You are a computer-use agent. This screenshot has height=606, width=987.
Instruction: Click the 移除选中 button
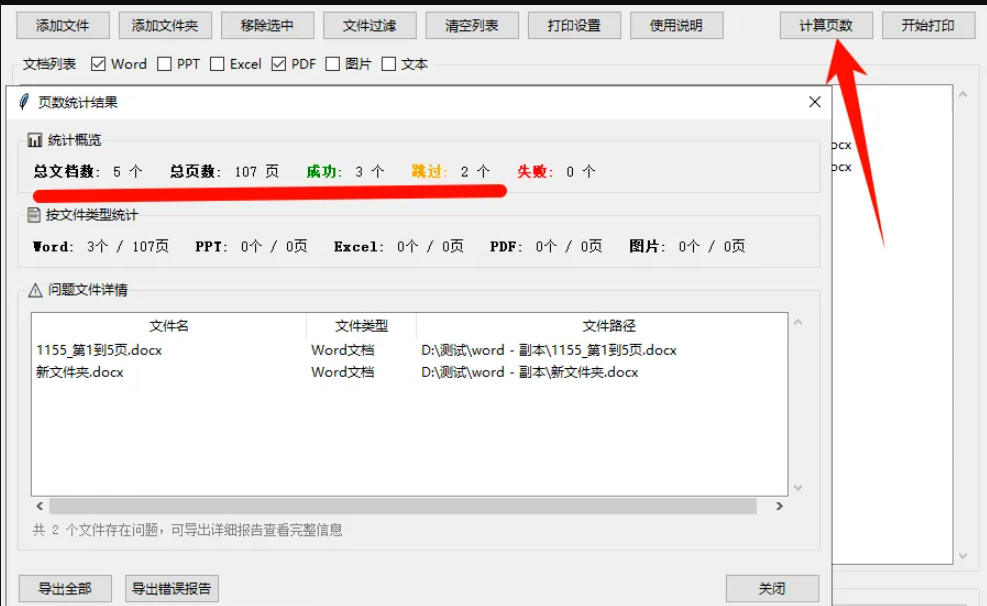[267, 26]
